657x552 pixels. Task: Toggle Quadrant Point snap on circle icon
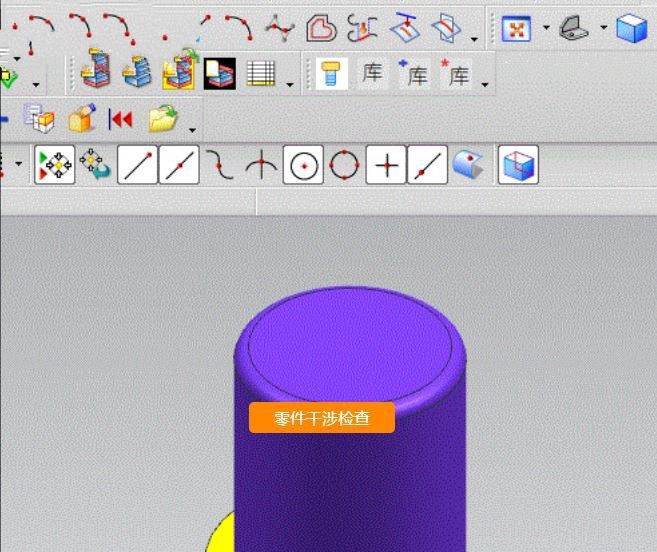[344, 165]
